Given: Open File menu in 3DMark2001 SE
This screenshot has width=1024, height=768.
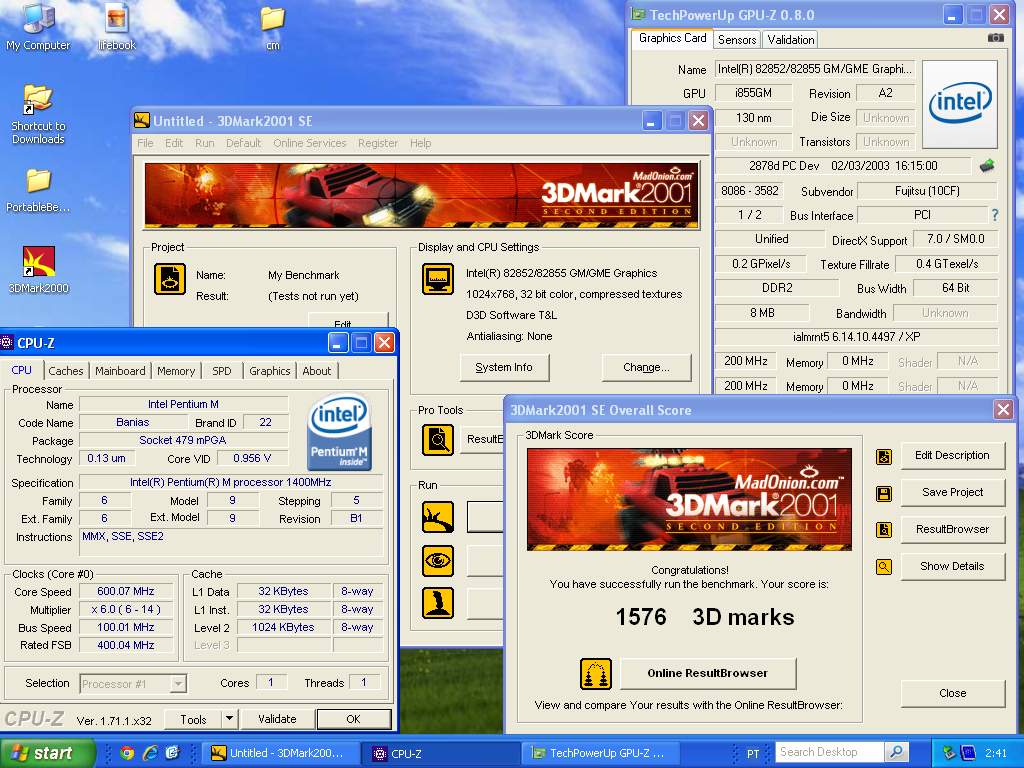Looking at the screenshot, I should click(x=145, y=143).
